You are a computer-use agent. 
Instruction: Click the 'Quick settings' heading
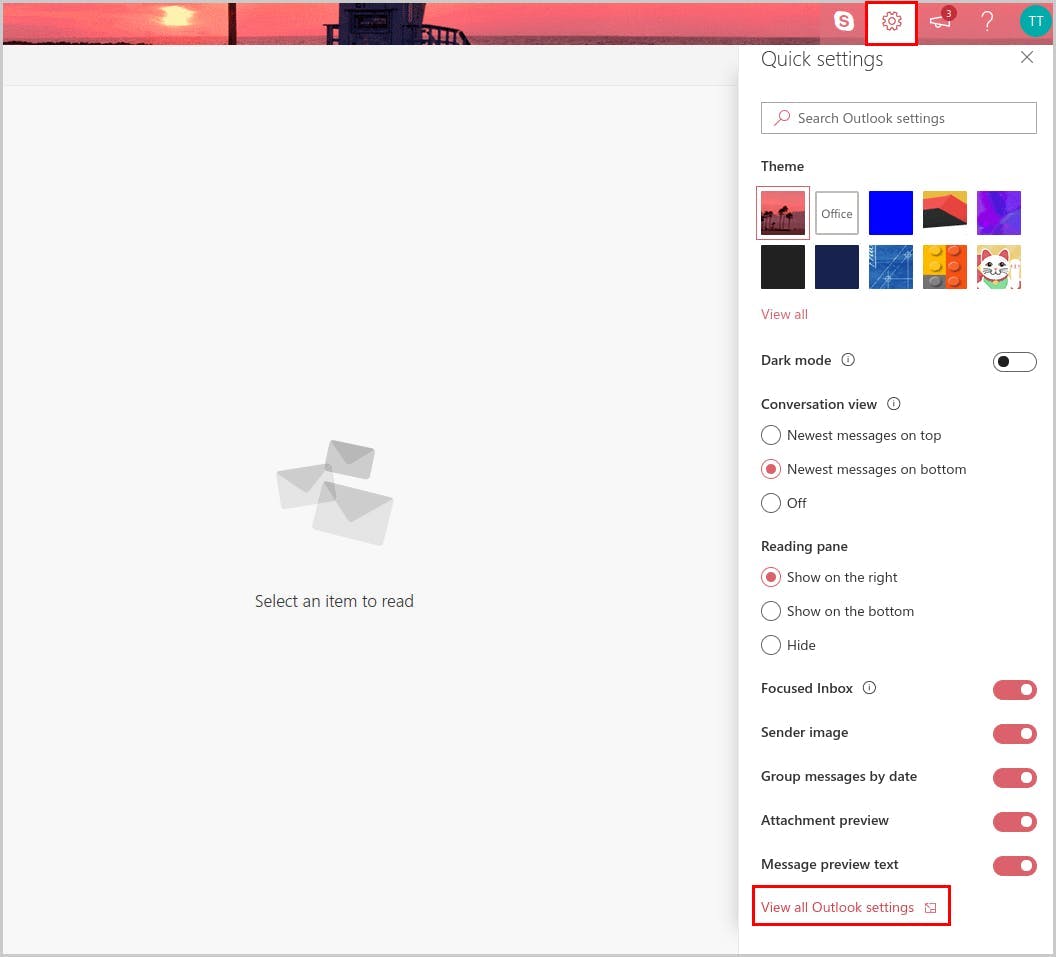click(x=822, y=59)
